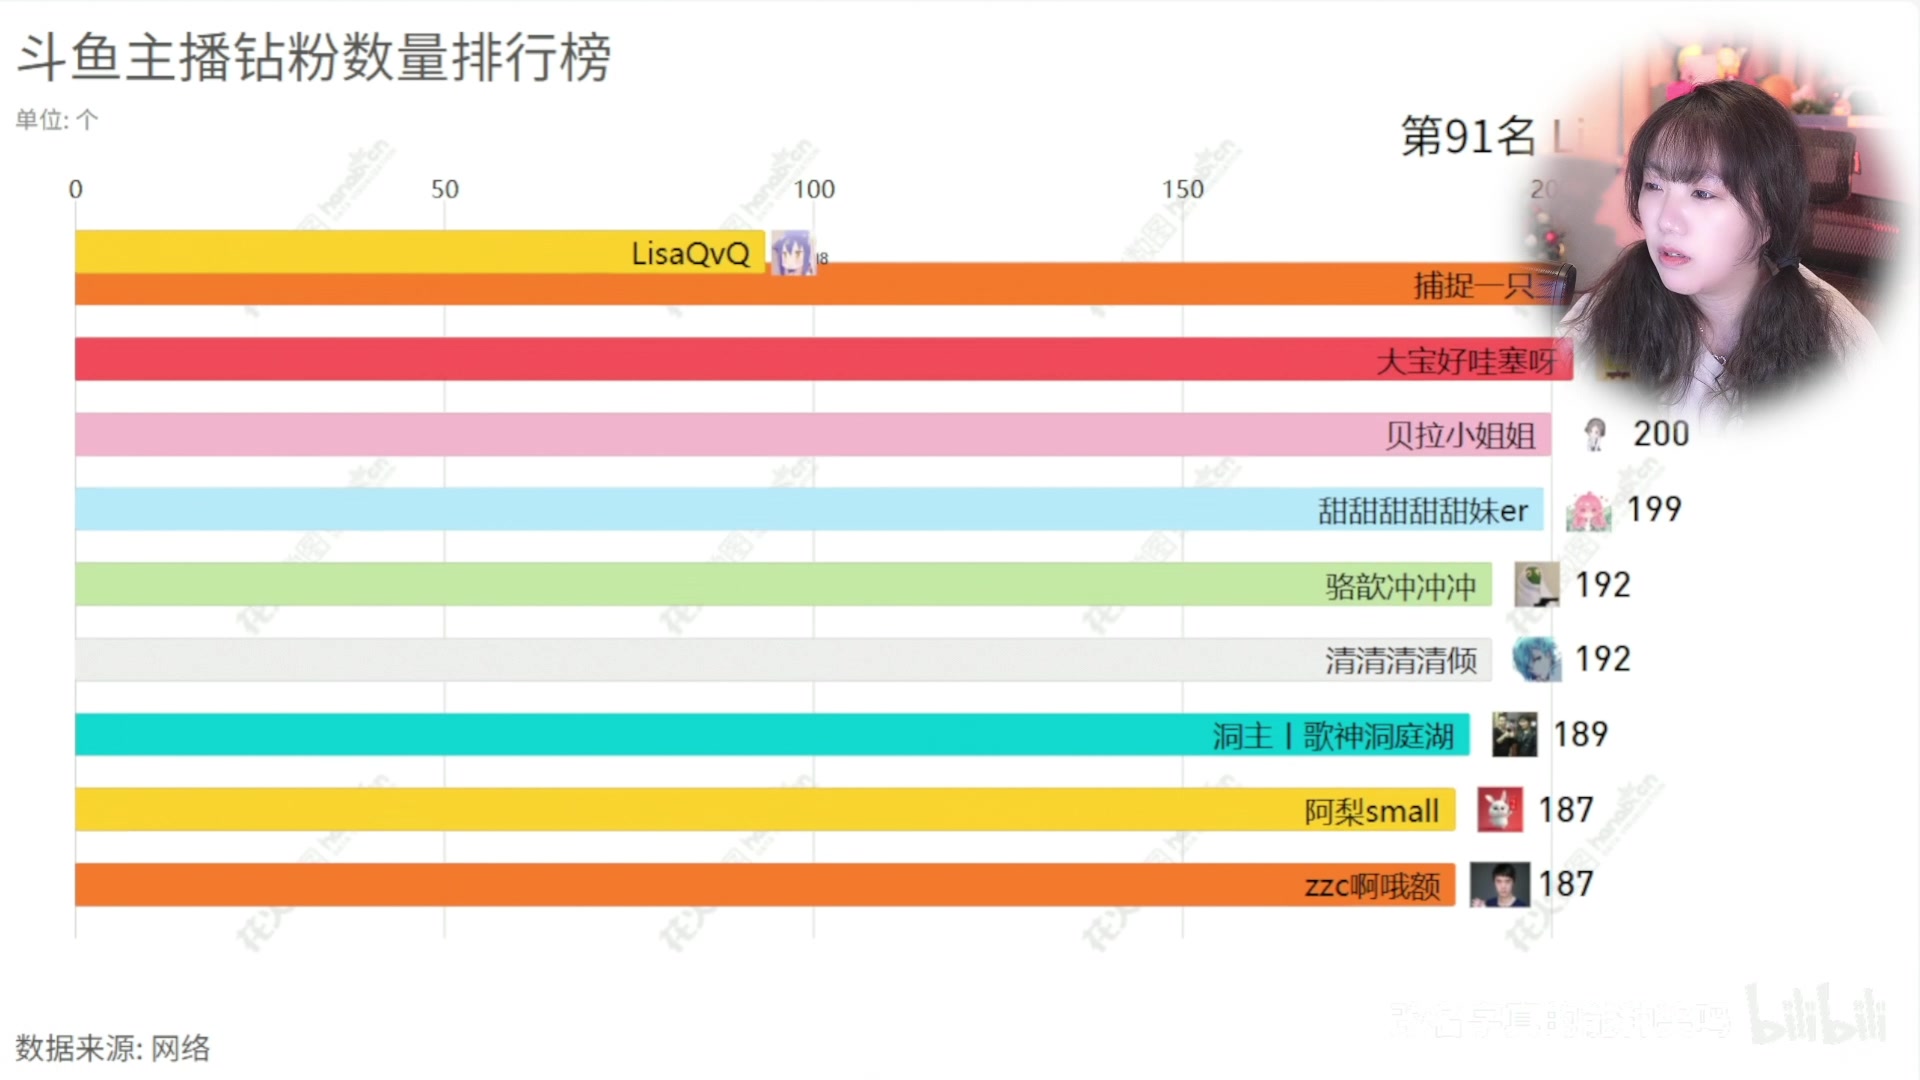1920x1080 pixels.
Task: Click the yellow 阿梨small bar
Action: click(765, 810)
